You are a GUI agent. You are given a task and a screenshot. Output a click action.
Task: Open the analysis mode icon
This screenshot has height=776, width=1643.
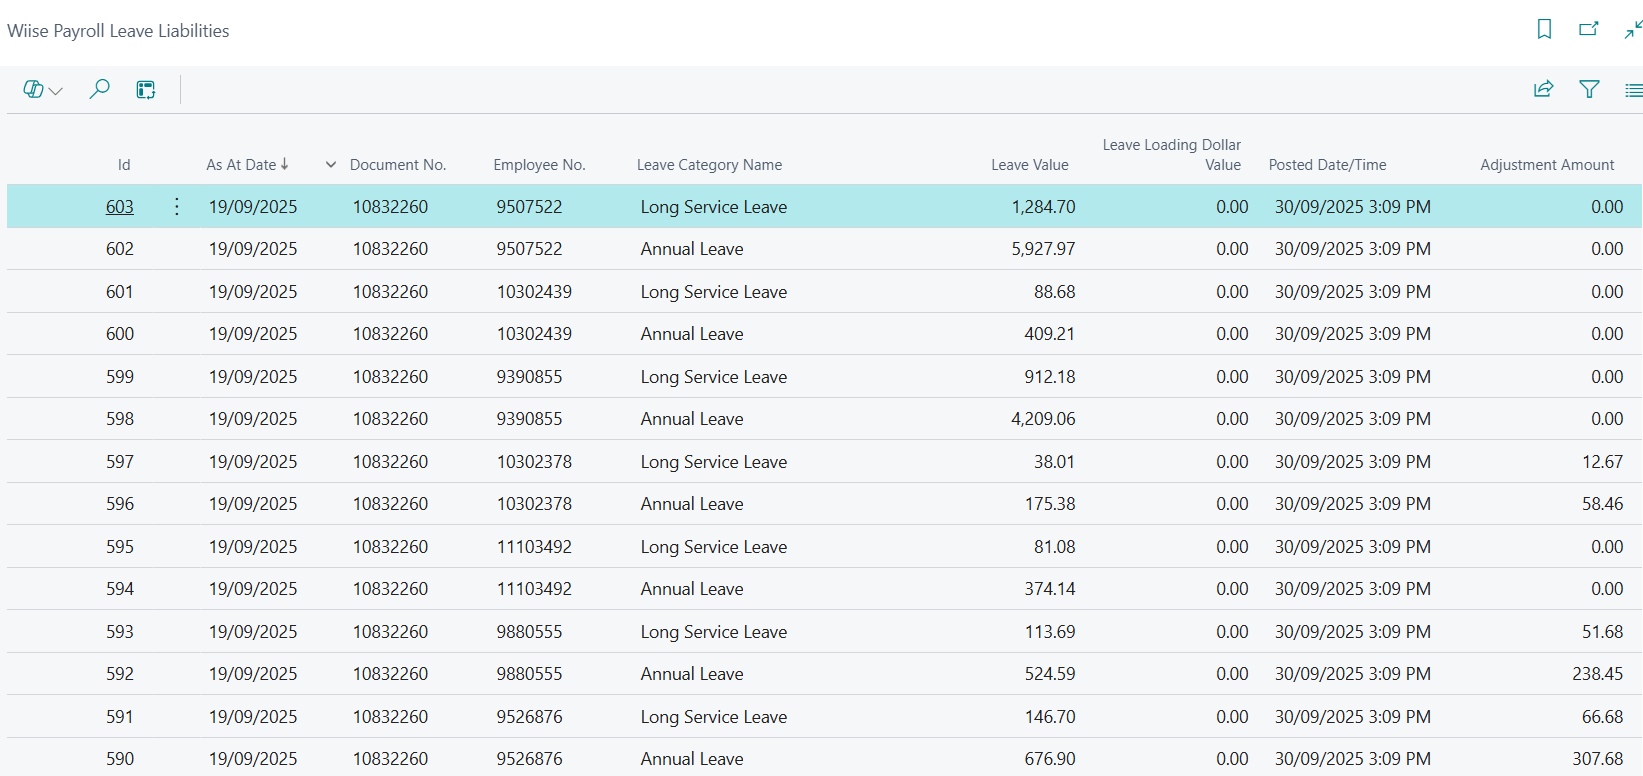tap(146, 90)
